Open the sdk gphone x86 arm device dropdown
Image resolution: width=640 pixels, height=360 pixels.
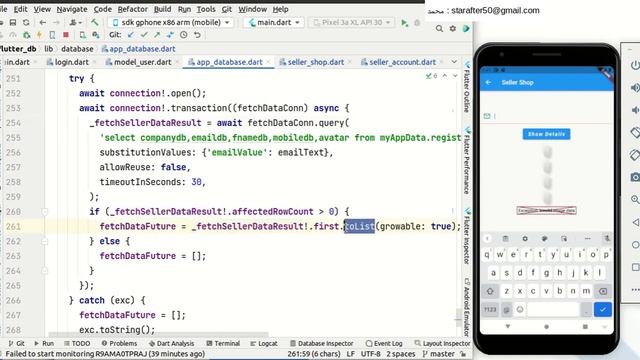point(171,22)
